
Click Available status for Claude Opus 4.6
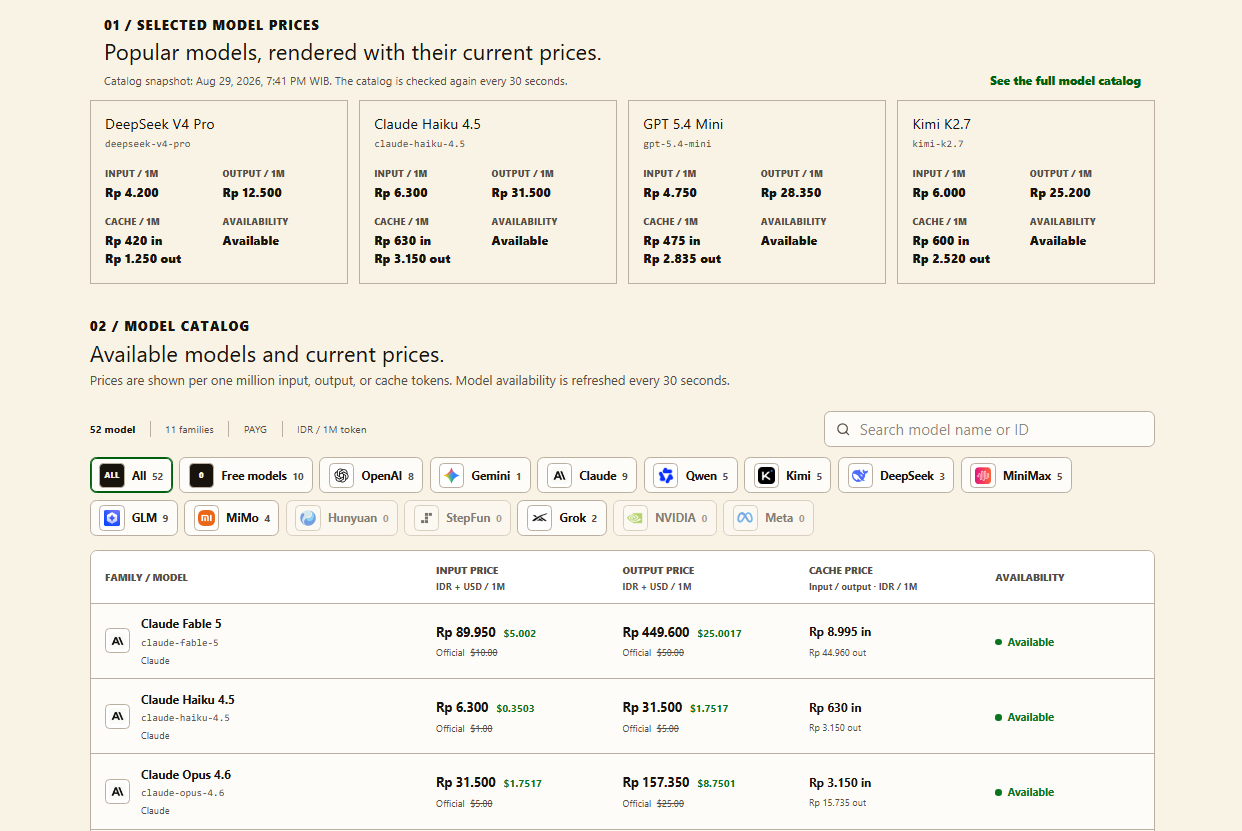pyautogui.click(x=1025, y=792)
